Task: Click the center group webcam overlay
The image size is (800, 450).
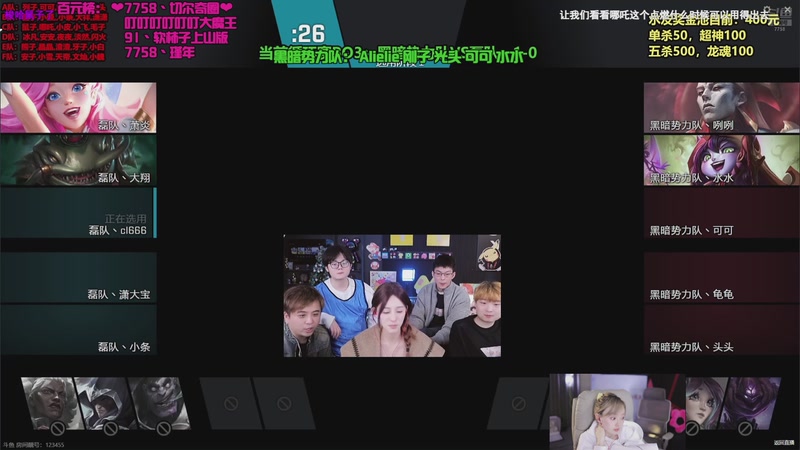Action: (x=392, y=296)
